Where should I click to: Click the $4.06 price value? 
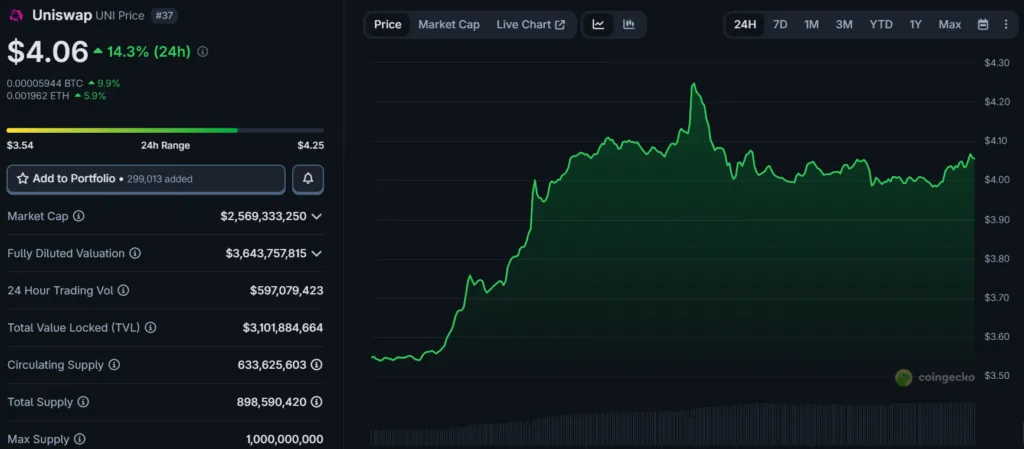(48, 52)
